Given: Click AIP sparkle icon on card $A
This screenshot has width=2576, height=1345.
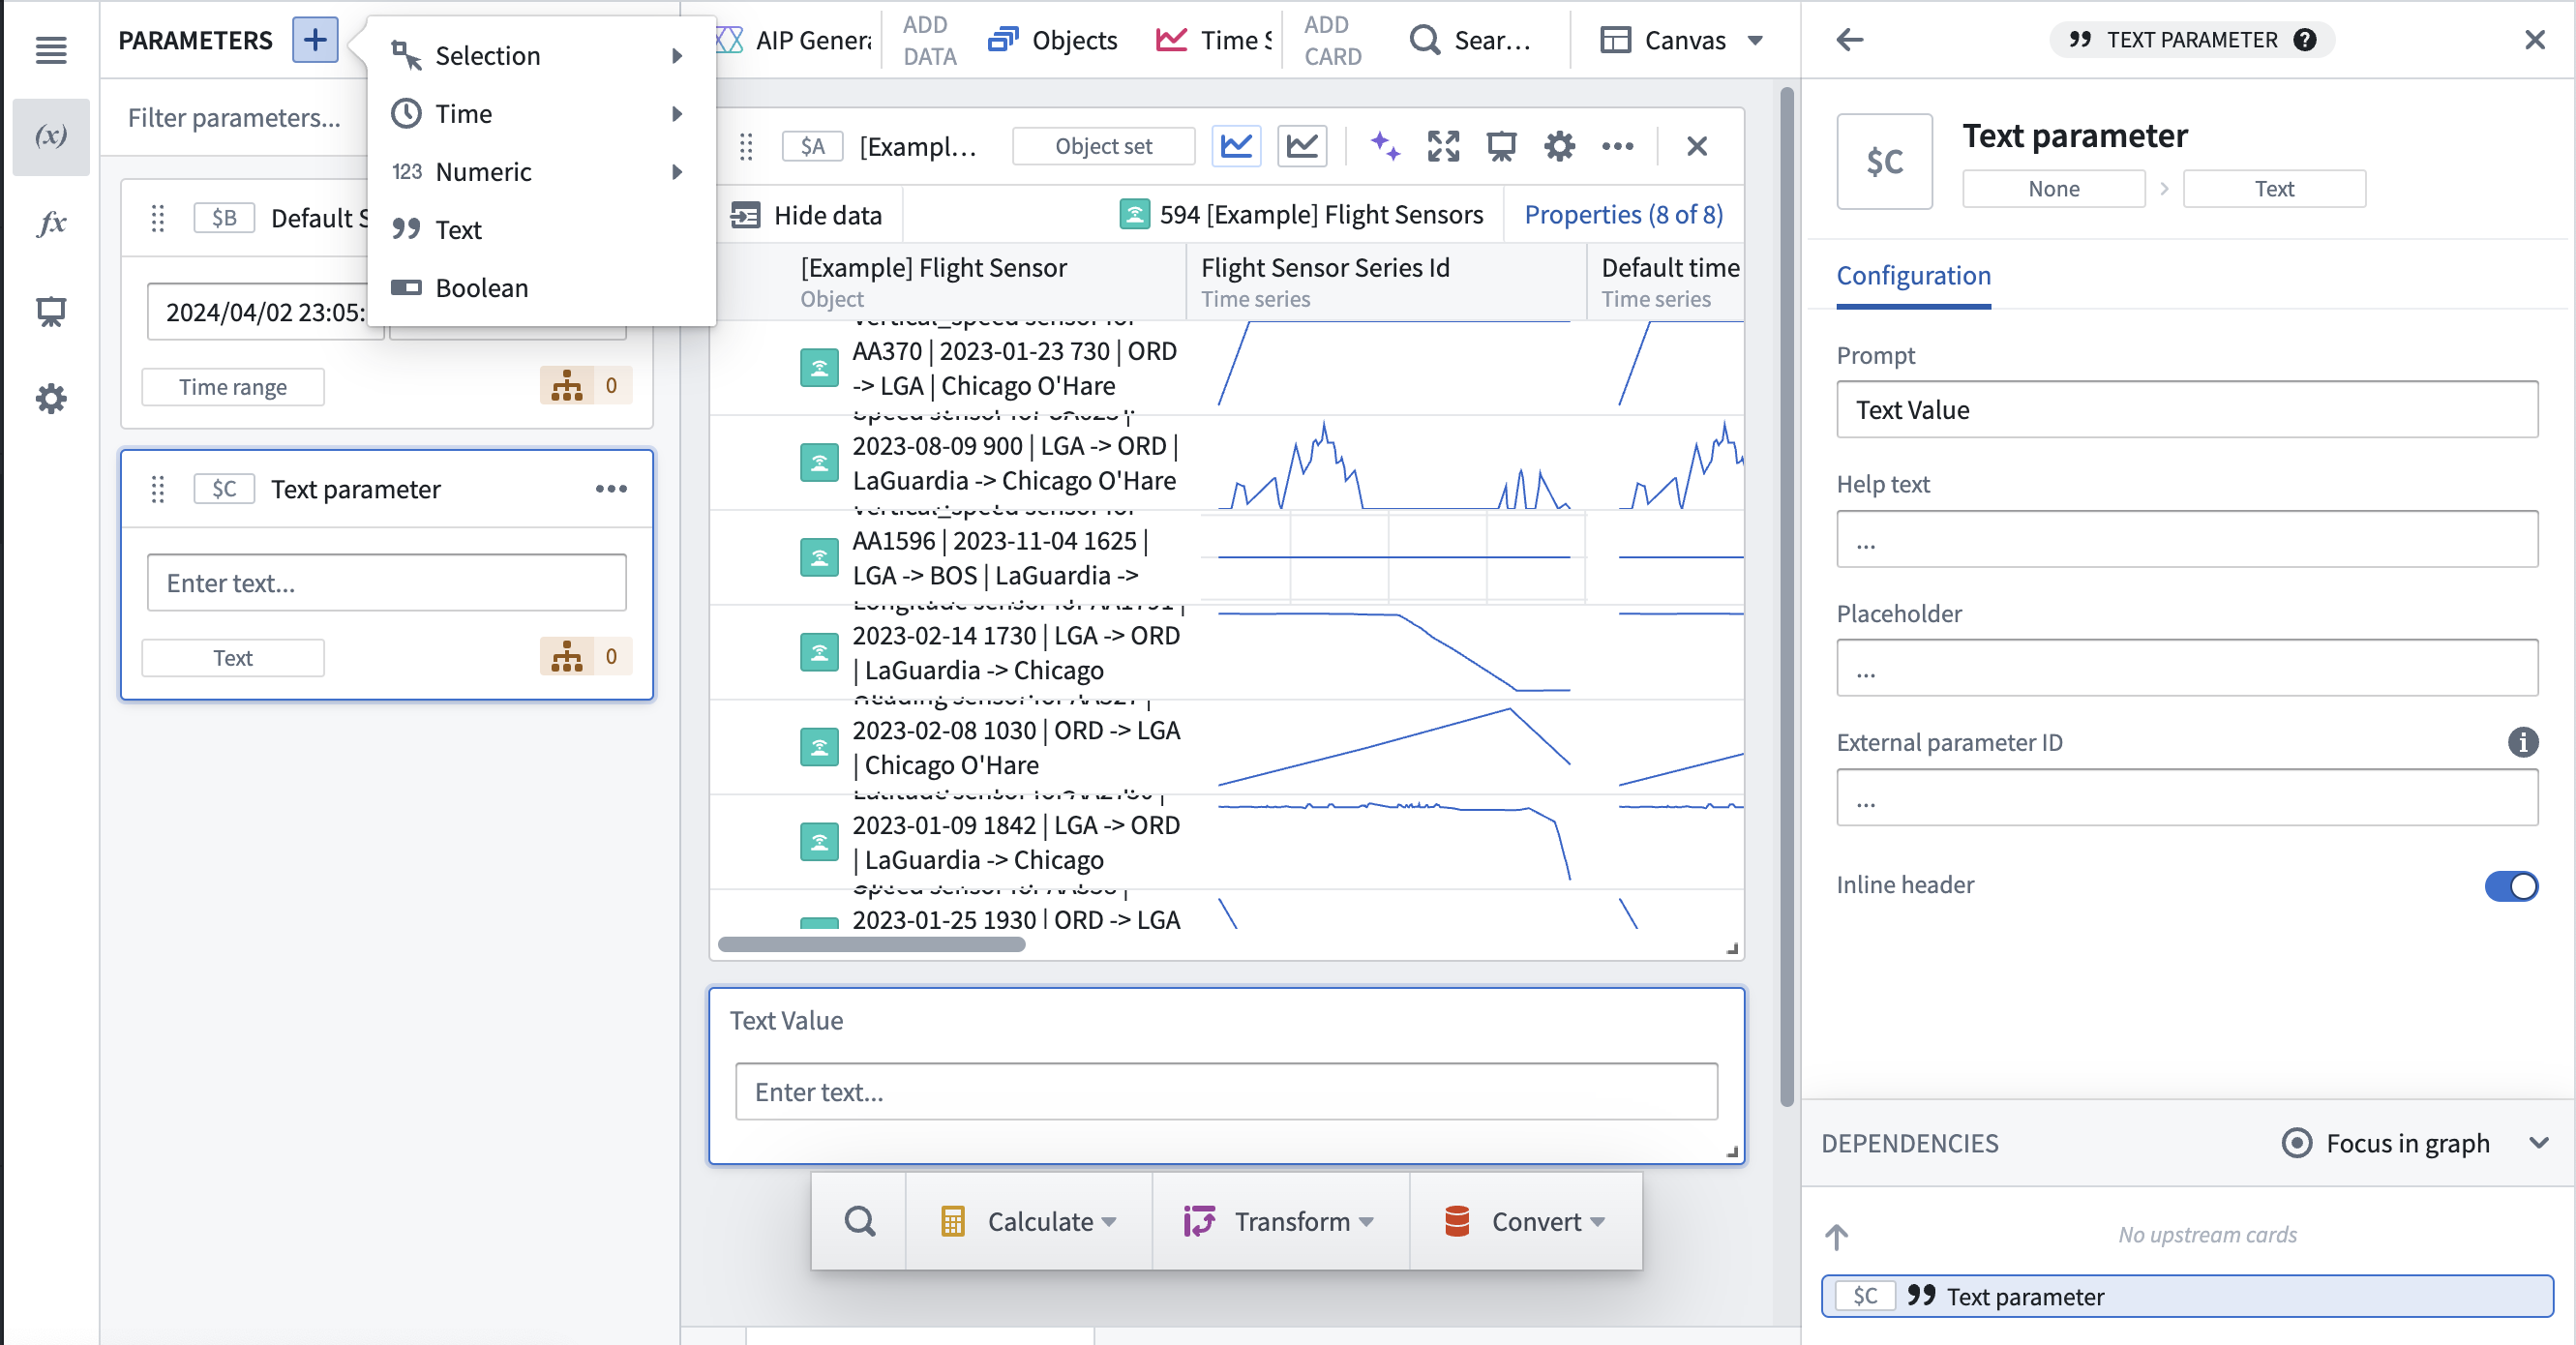Looking at the screenshot, I should 1385,146.
